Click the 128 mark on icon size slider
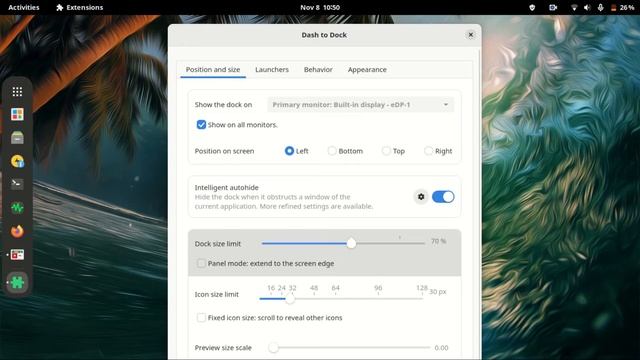 coord(422,288)
